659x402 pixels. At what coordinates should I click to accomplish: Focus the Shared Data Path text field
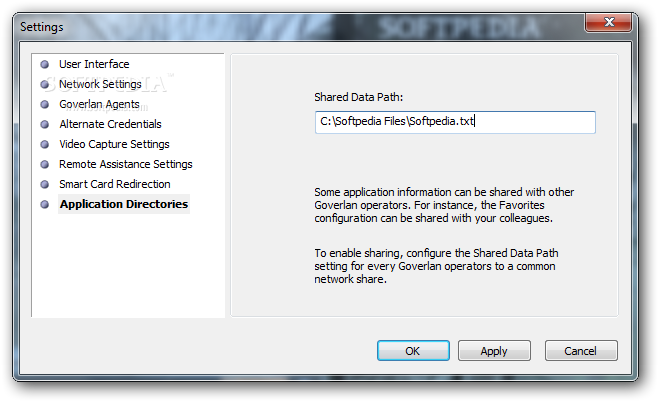pos(455,122)
